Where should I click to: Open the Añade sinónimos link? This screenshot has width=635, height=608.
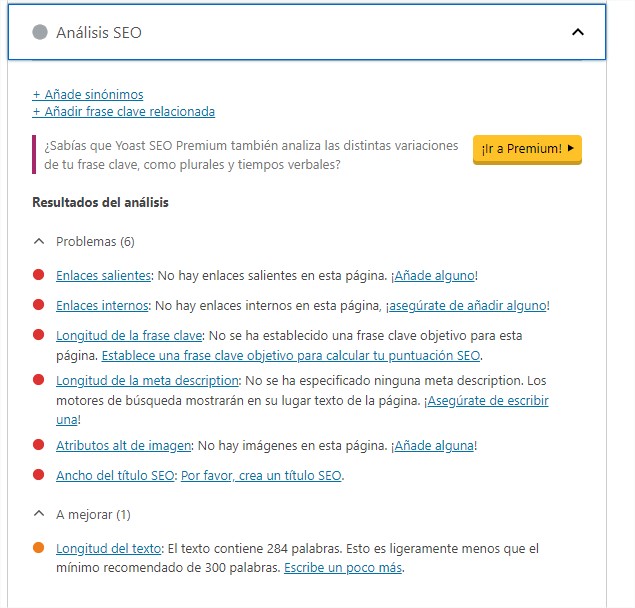88,94
